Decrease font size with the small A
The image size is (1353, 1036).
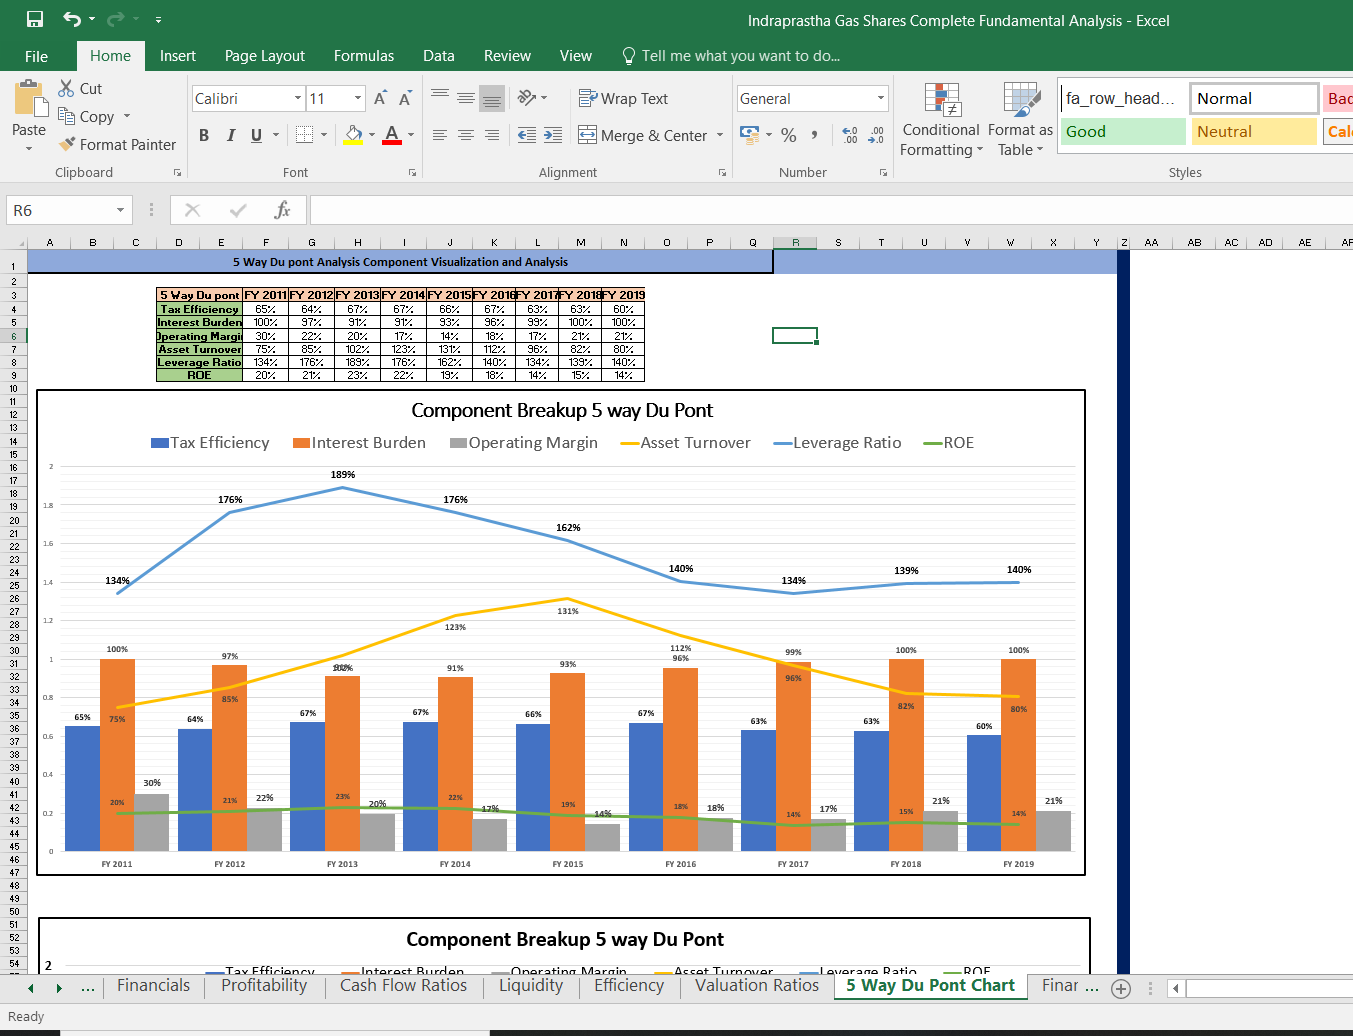[x=405, y=98]
